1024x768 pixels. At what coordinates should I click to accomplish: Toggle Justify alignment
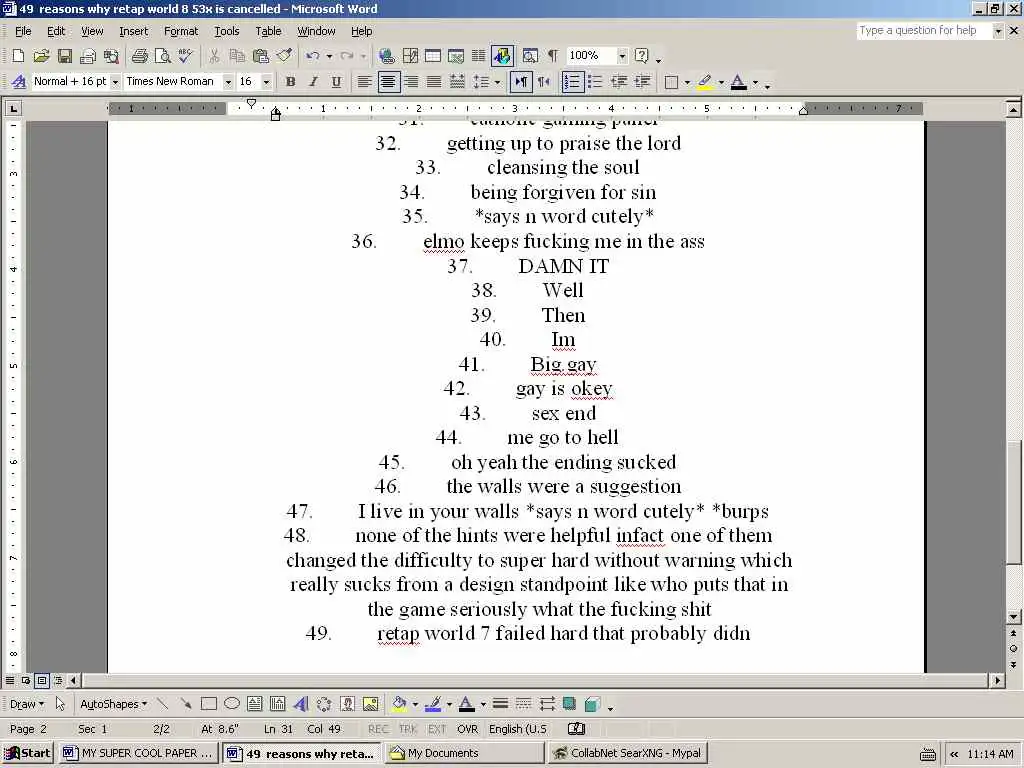click(434, 82)
